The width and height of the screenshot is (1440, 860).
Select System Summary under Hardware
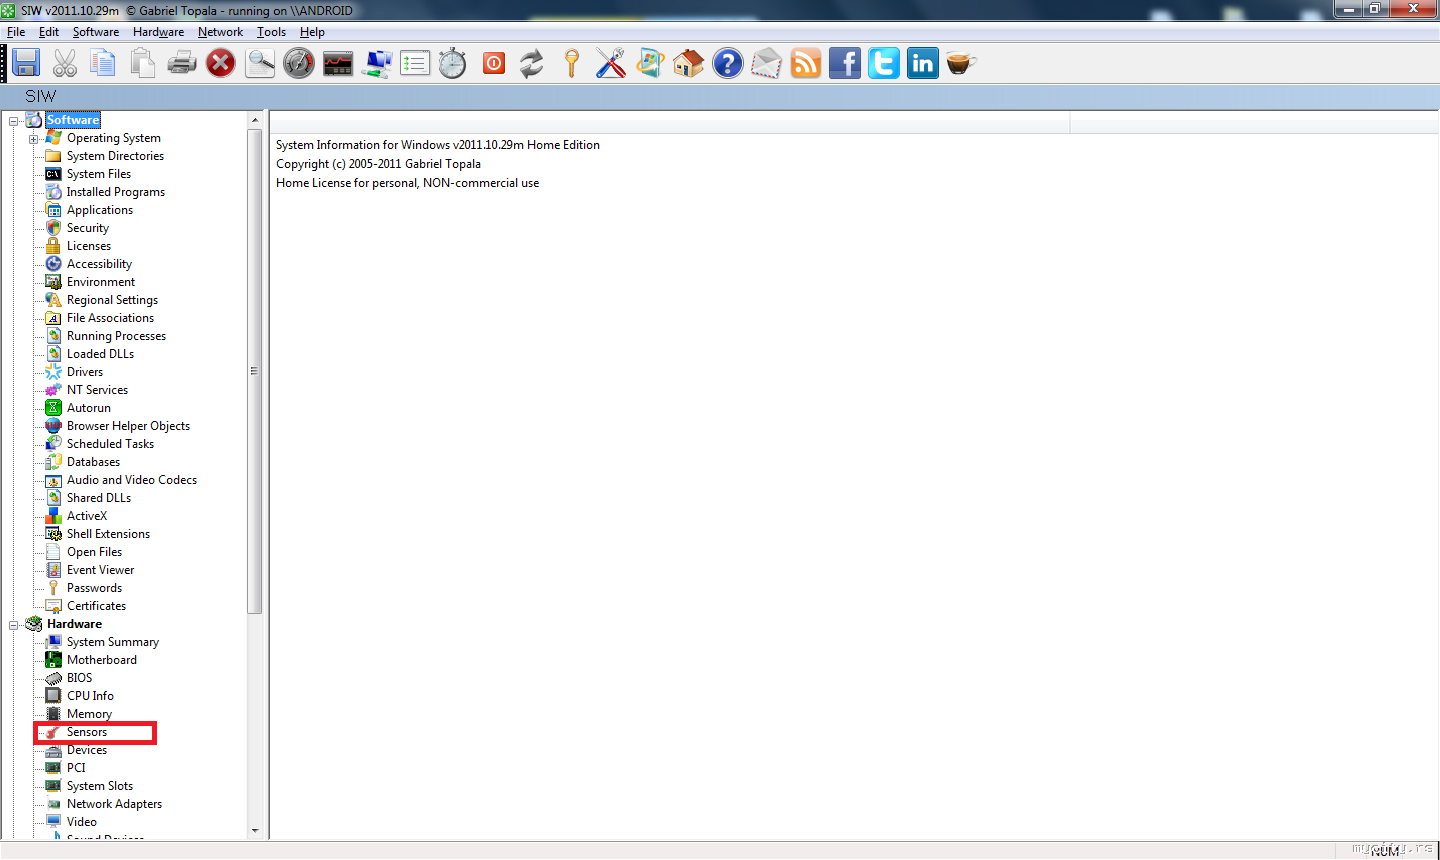click(113, 642)
